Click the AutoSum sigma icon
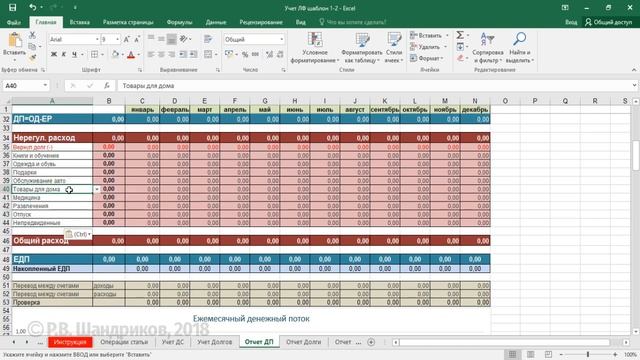The height and width of the screenshot is (360, 640). click(x=460, y=35)
